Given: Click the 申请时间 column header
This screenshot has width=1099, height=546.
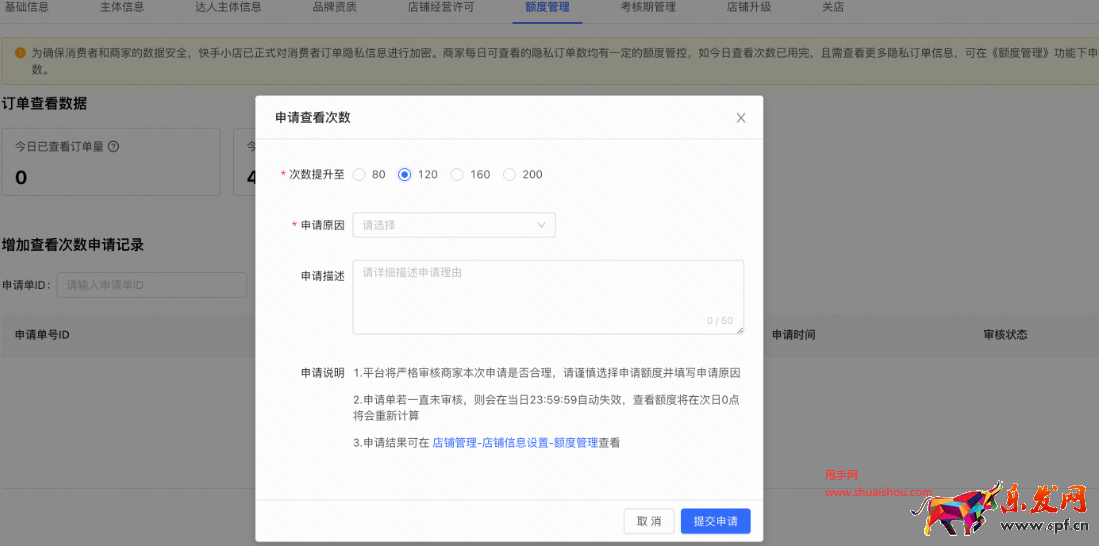Looking at the screenshot, I should (x=793, y=335).
